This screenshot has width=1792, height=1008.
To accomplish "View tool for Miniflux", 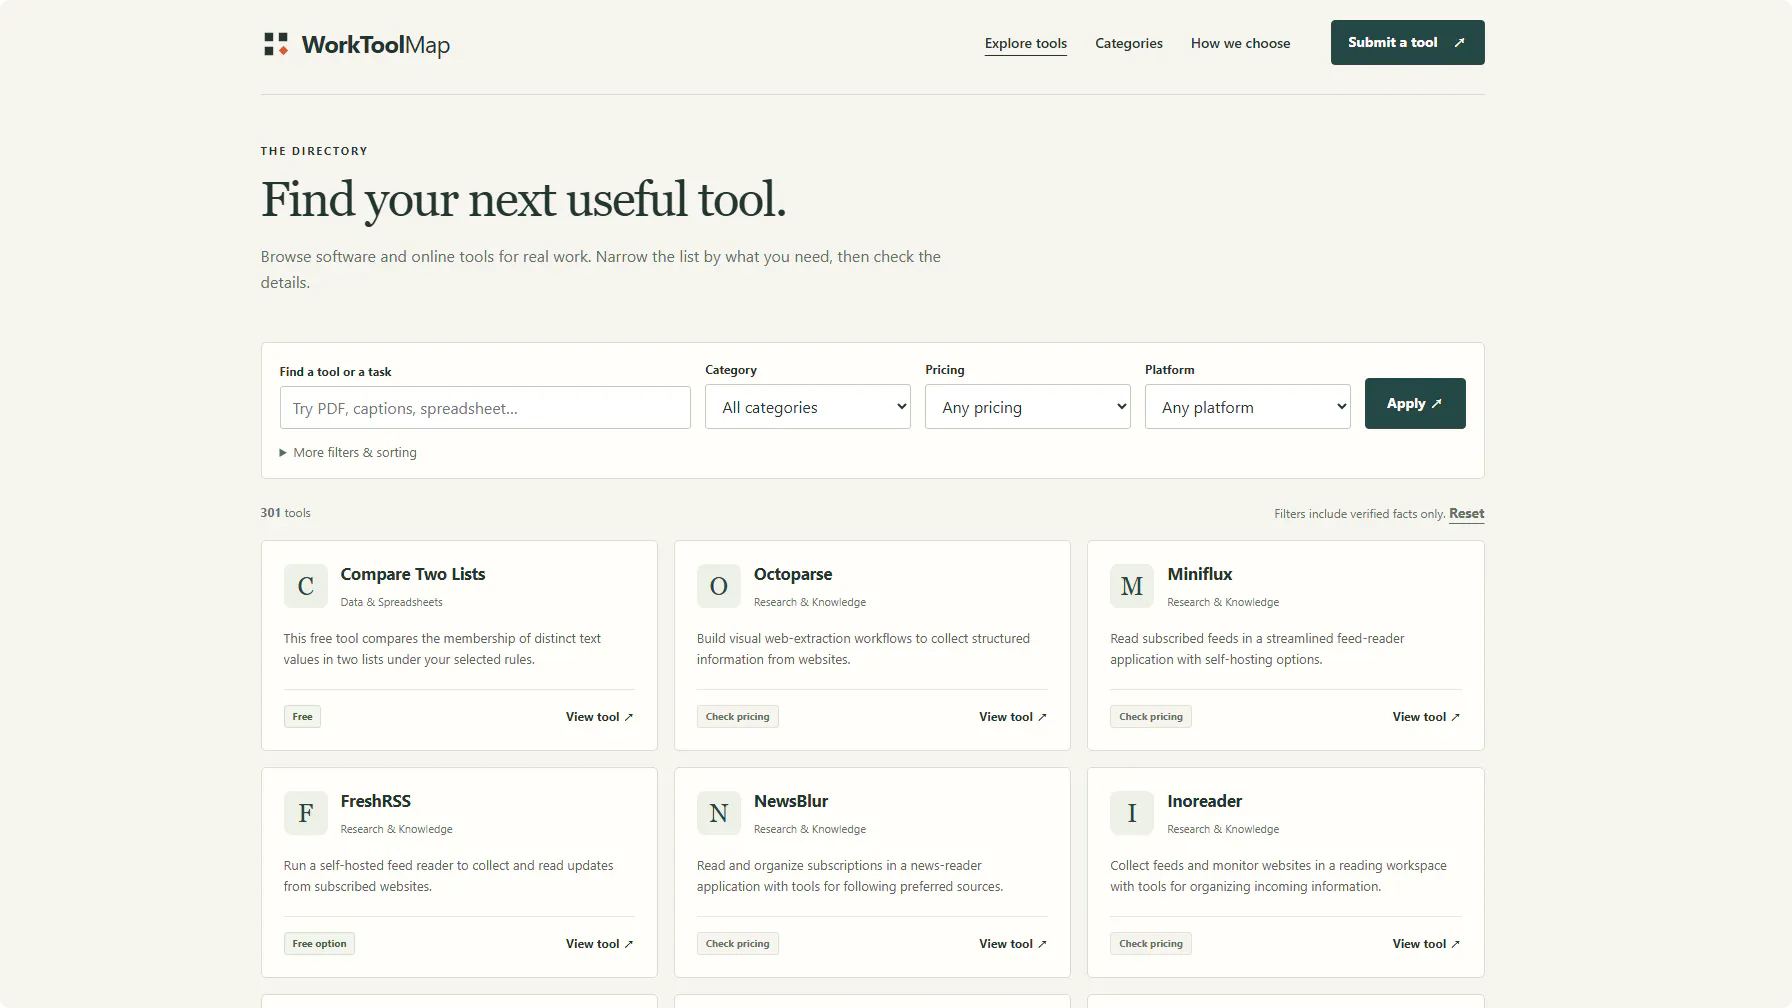I will [x=1426, y=717].
